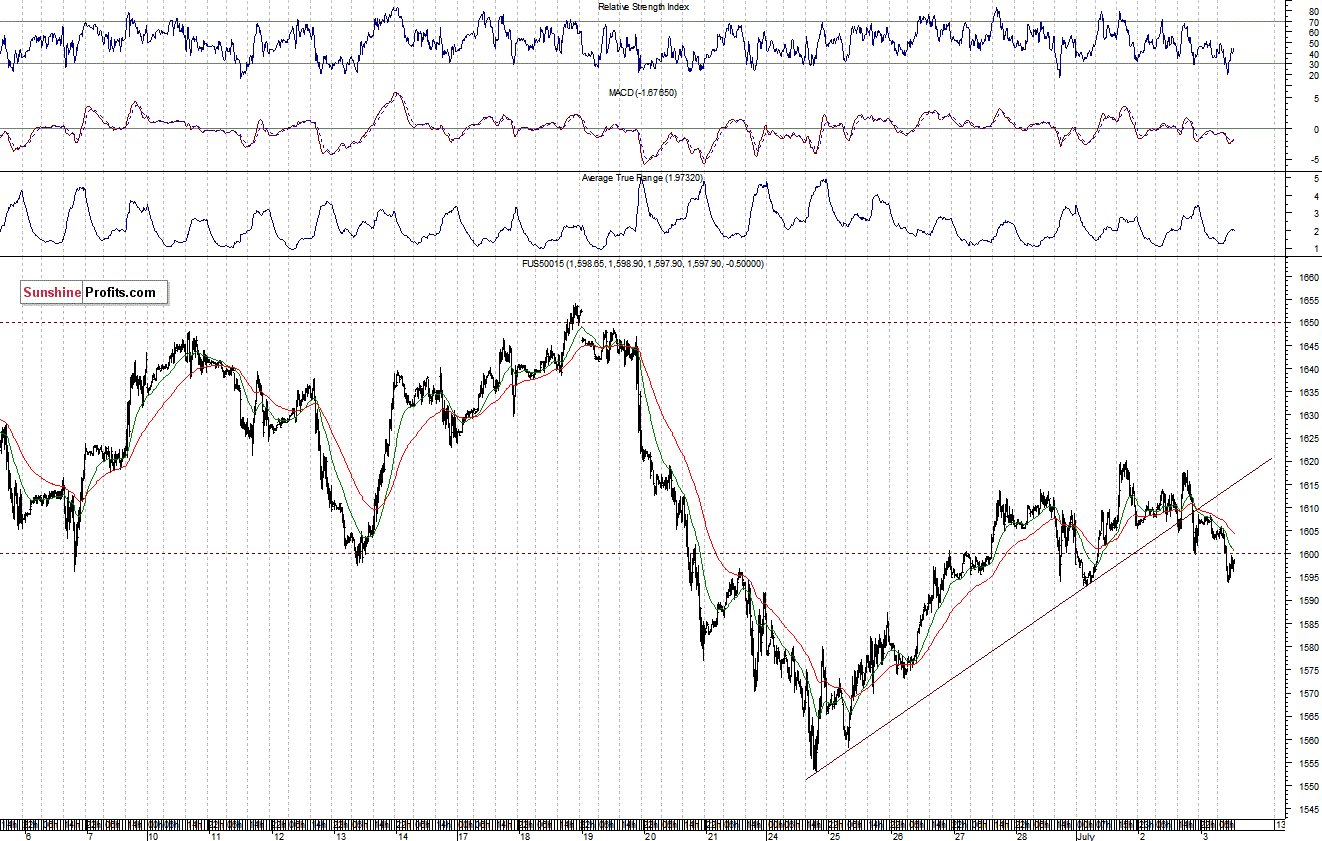The height and width of the screenshot is (841, 1322).
Task: Click the date label 26 on time axis
Action: (x=898, y=835)
